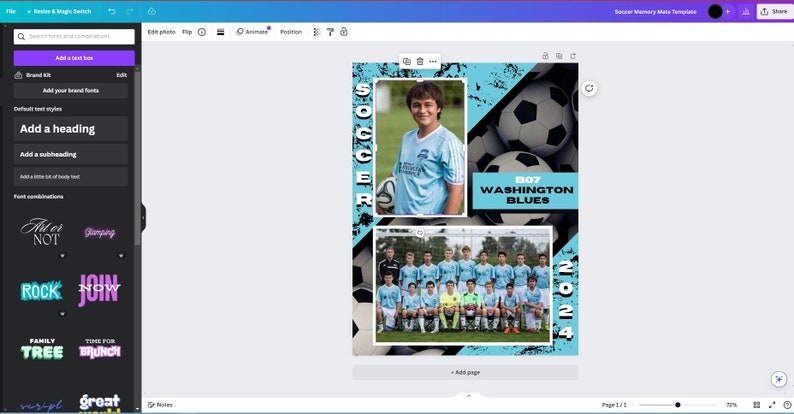
Task: Click the plus add collaborator icon
Action: point(728,11)
